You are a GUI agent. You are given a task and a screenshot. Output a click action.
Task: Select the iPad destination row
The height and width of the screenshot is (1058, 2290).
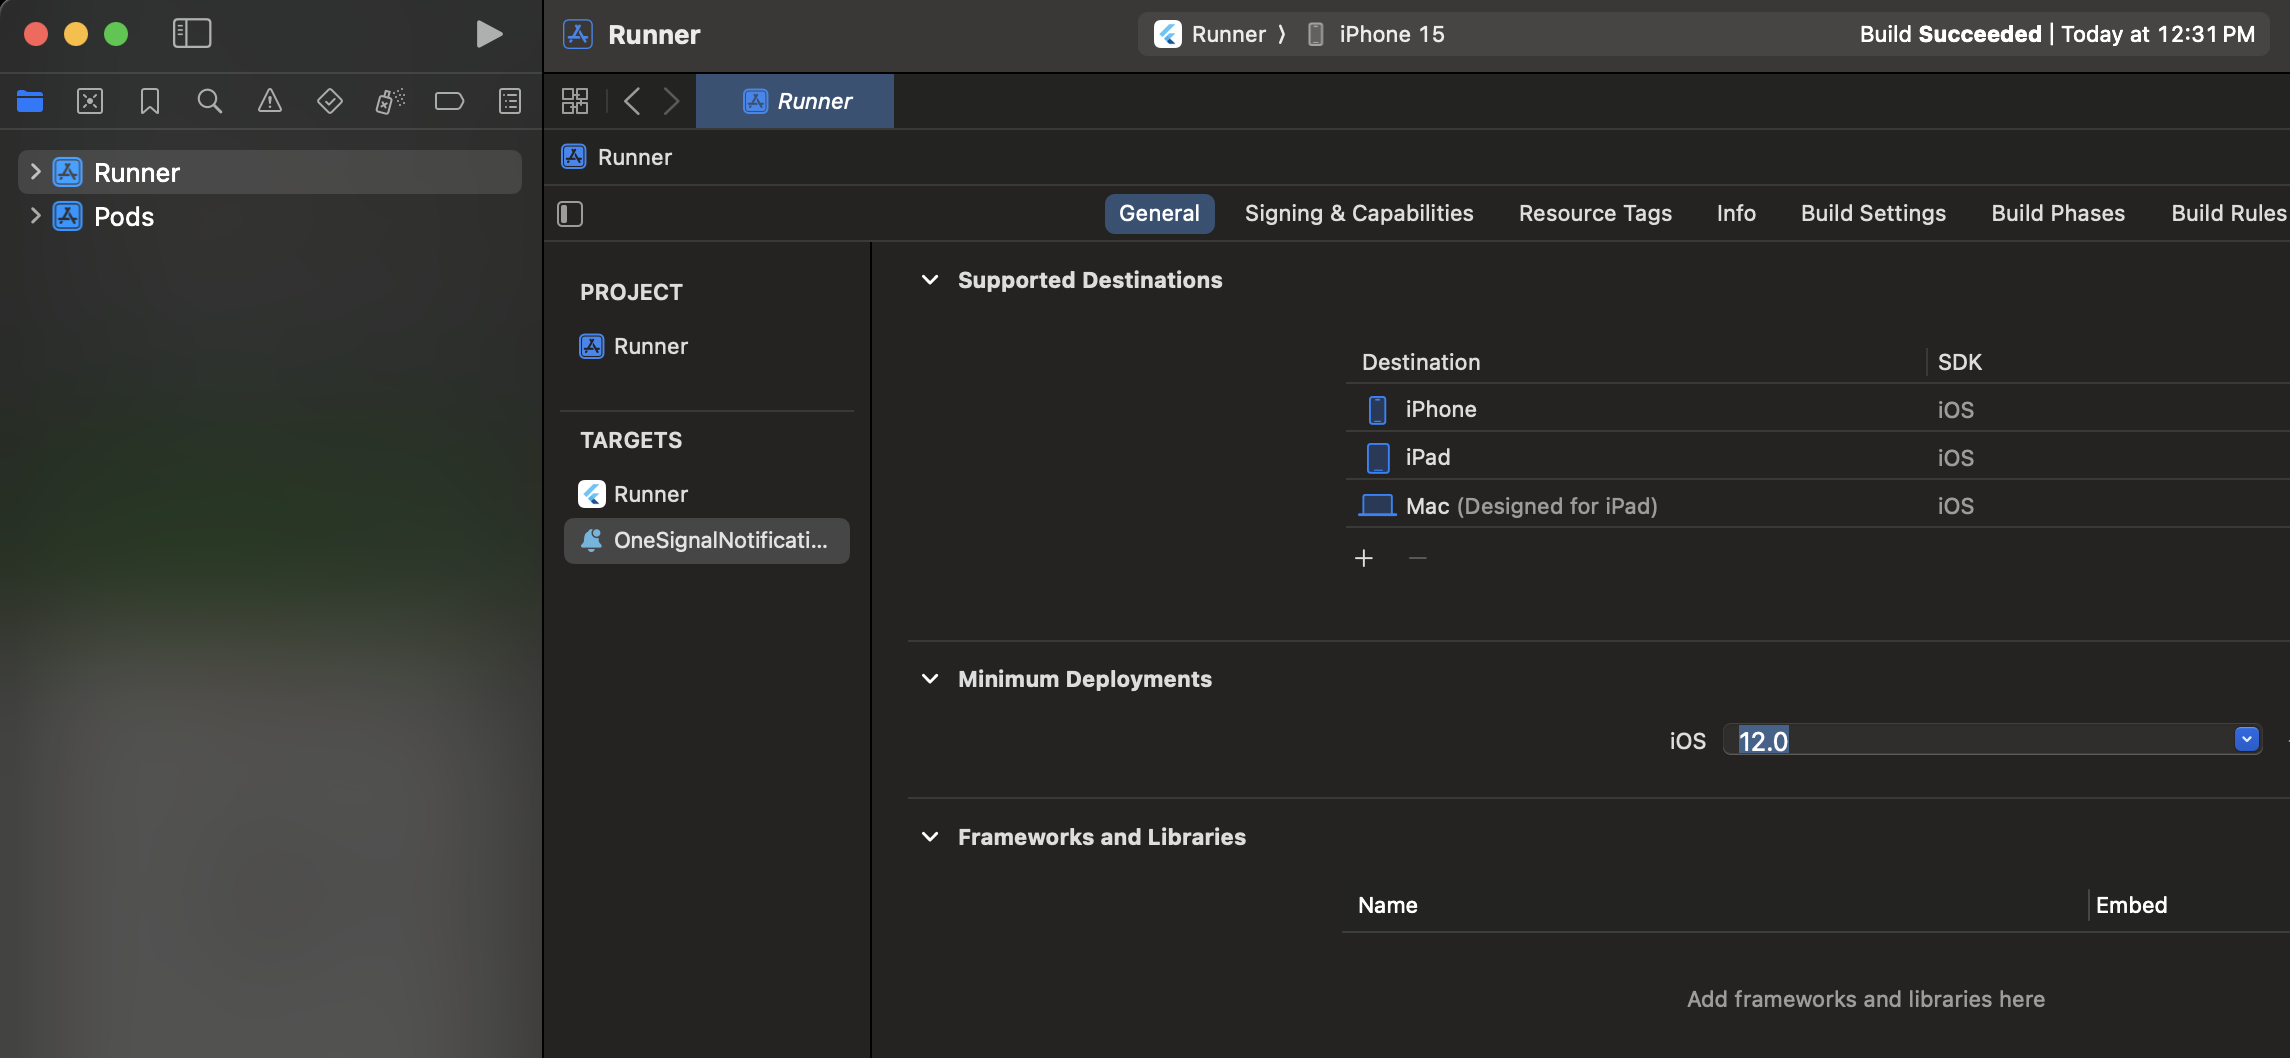1817,457
